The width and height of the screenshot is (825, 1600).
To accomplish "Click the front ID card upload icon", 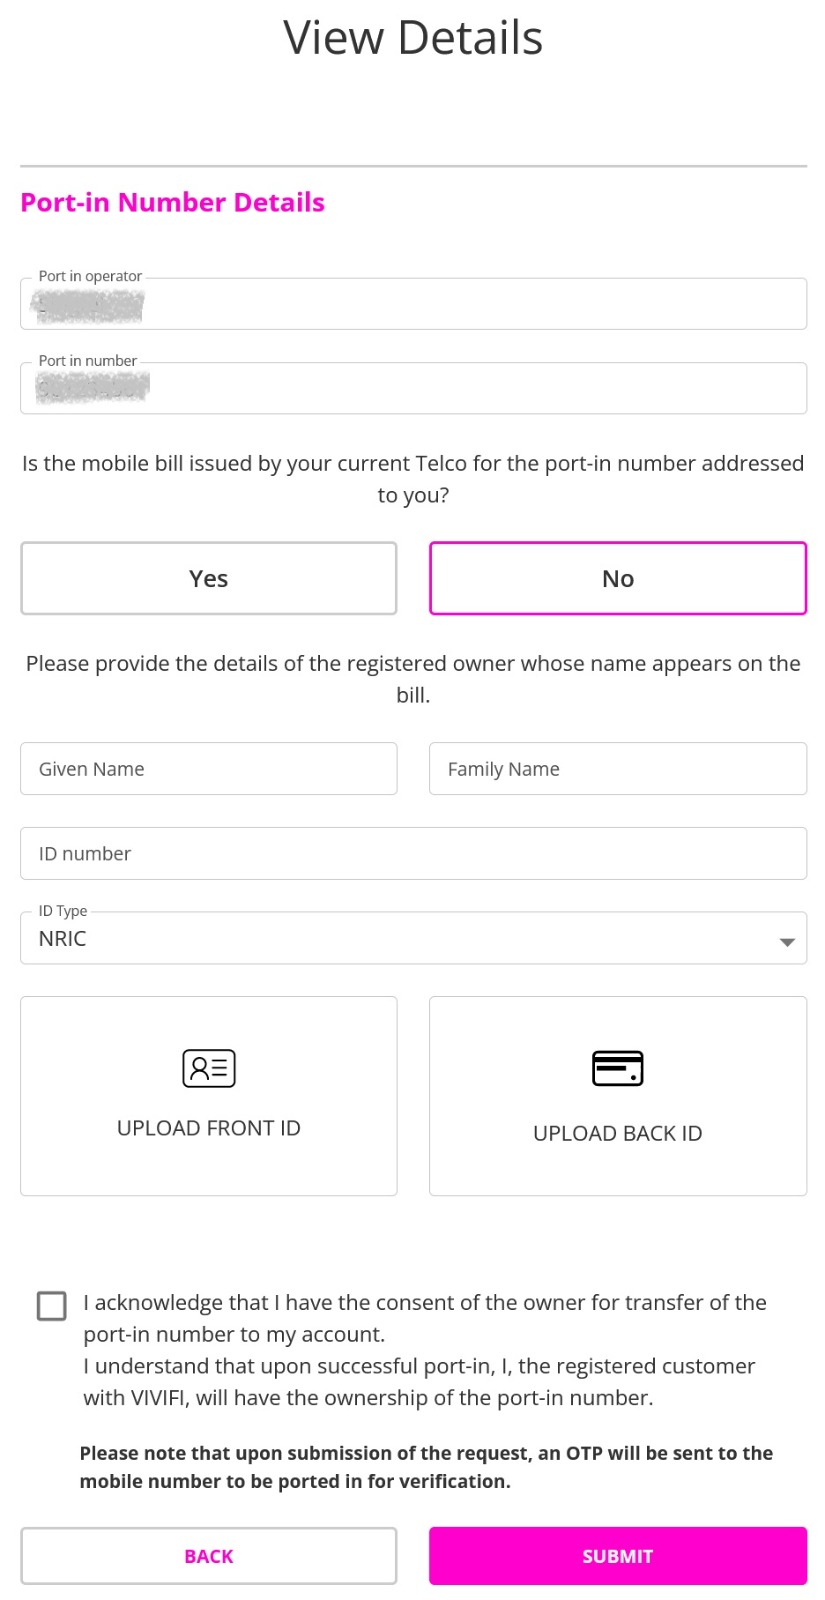I will tap(207, 1067).
